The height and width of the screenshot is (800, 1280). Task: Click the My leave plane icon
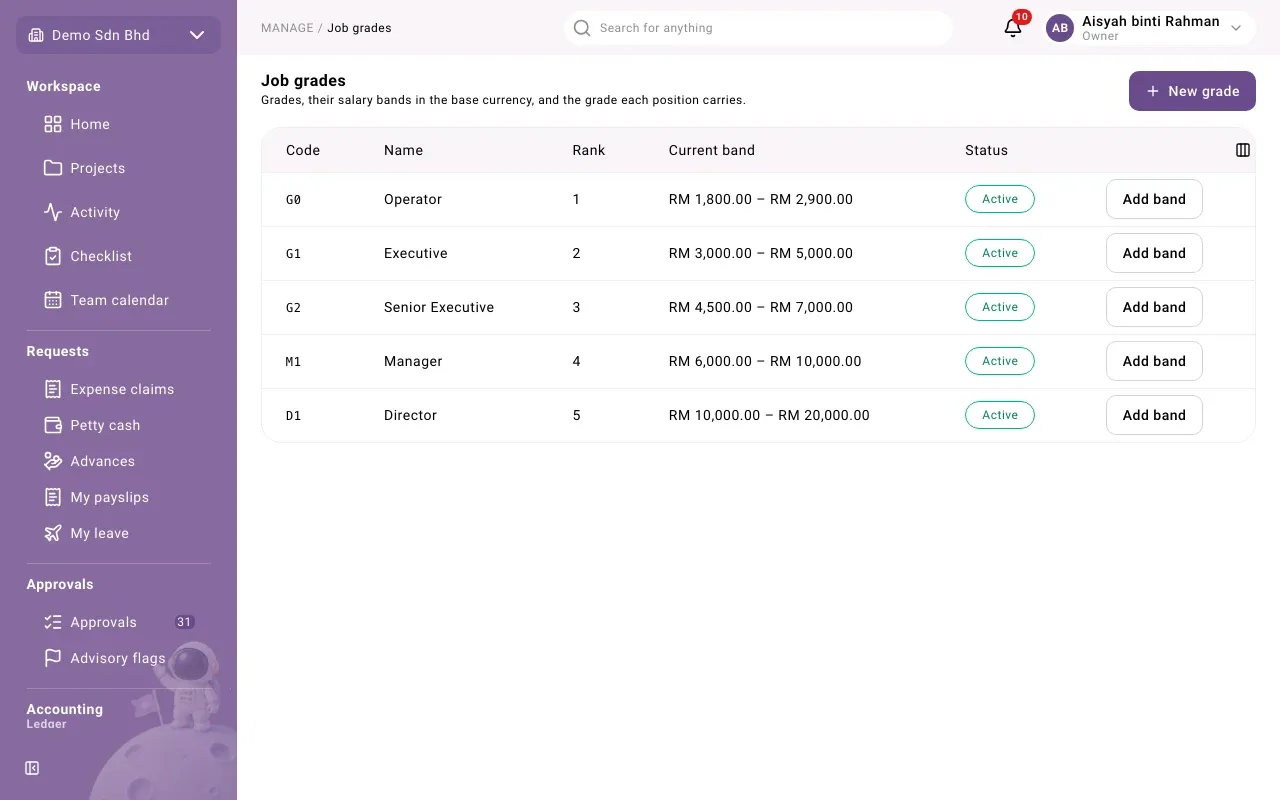pyautogui.click(x=53, y=533)
